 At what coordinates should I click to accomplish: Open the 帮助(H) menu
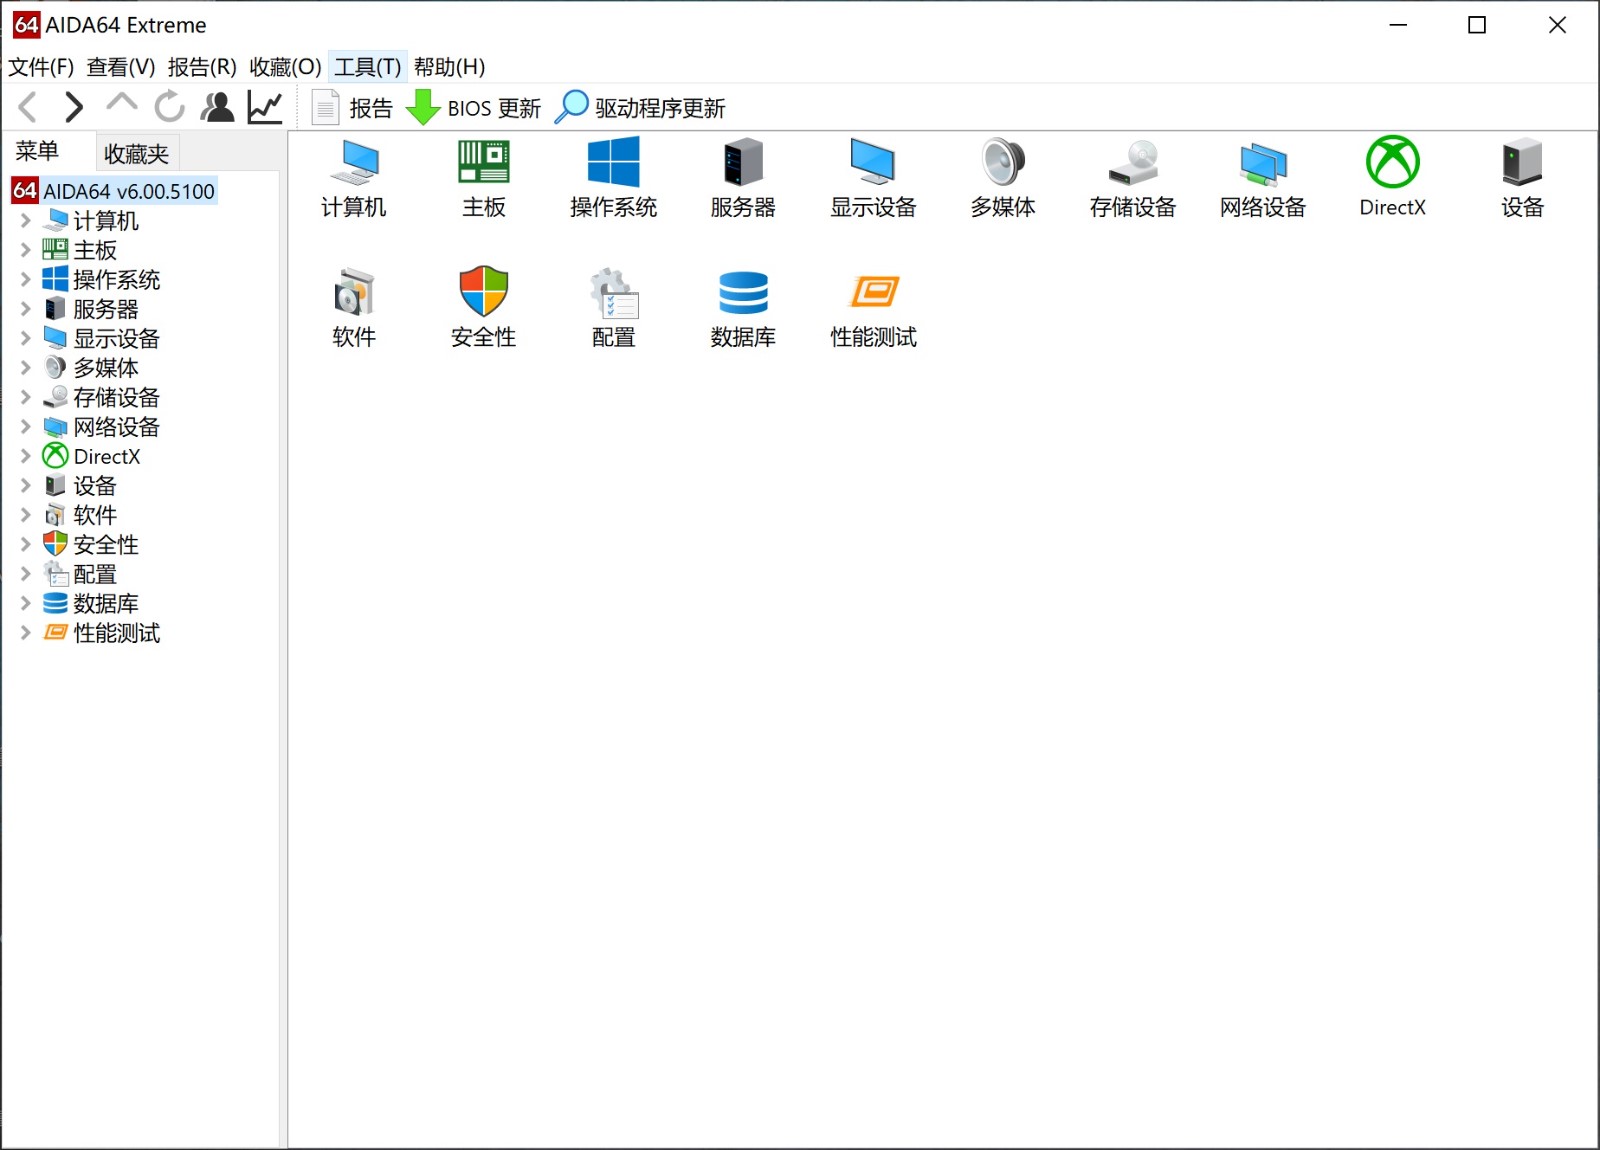tap(449, 67)
